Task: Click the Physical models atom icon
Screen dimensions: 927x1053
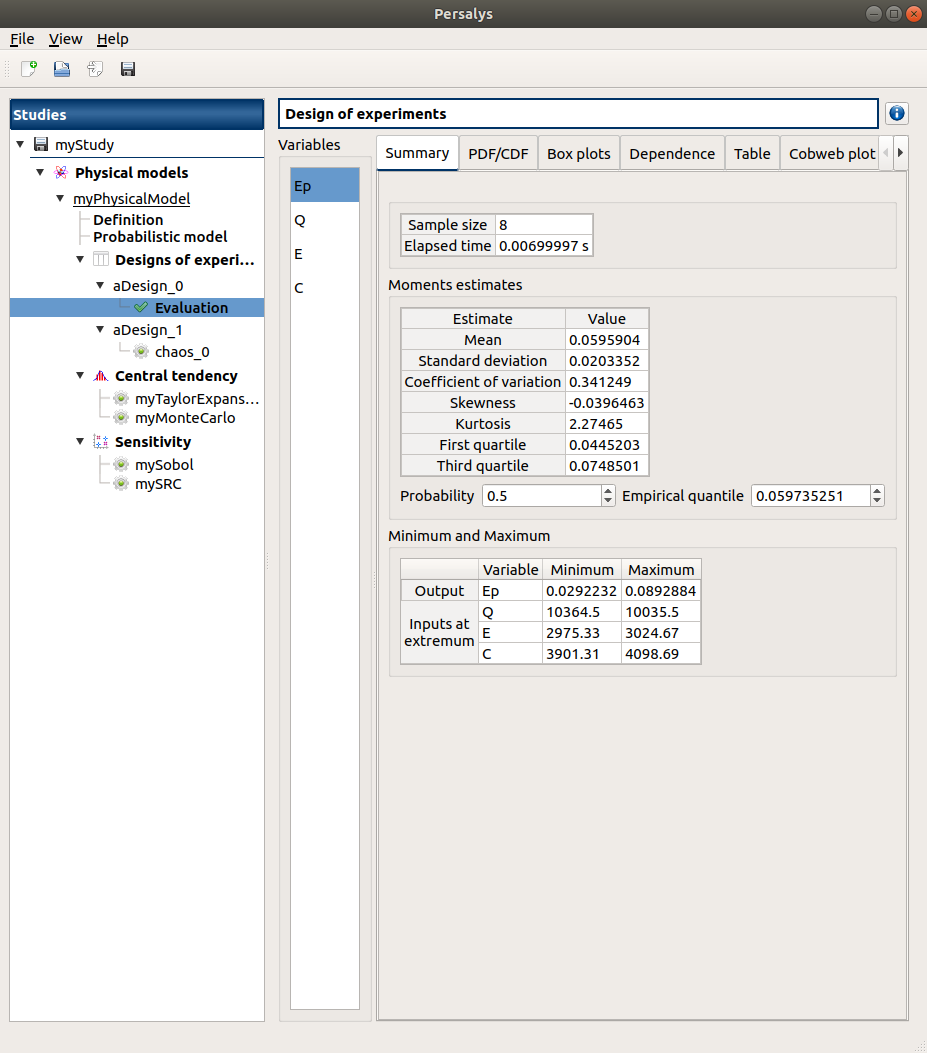Action: pos(60,173)
